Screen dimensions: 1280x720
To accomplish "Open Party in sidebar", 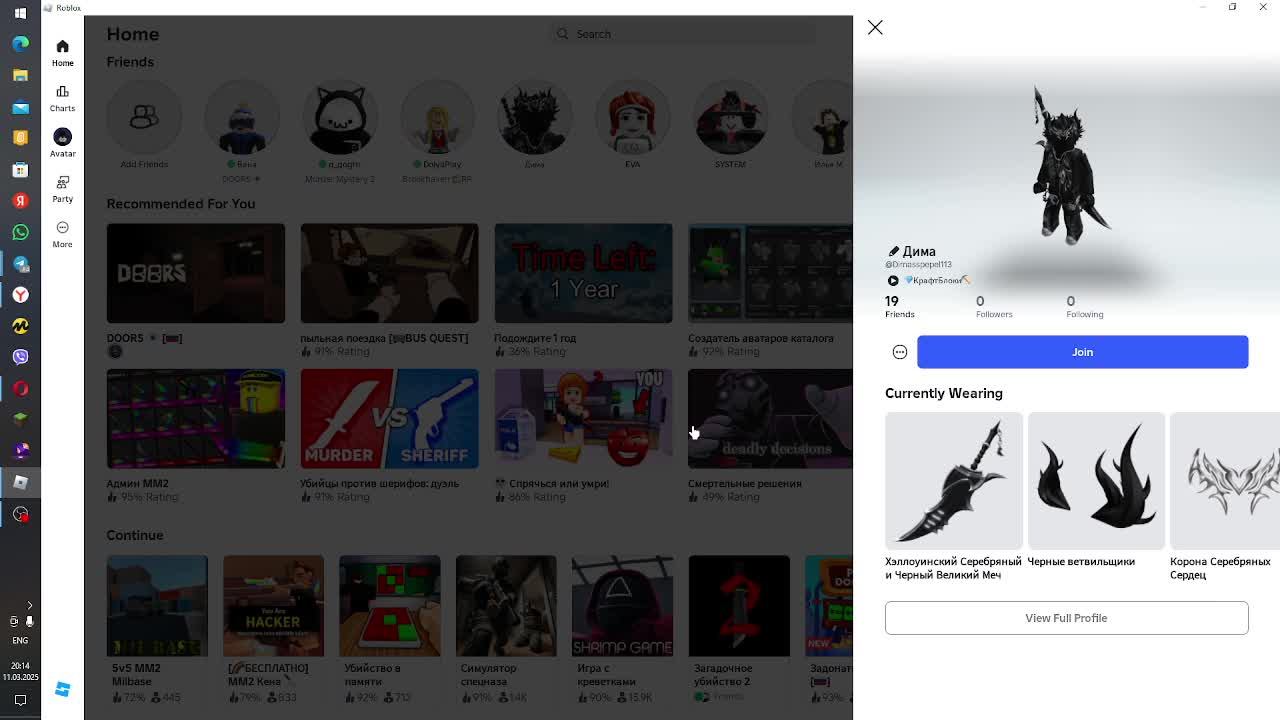I will click(x=62, y=188).
